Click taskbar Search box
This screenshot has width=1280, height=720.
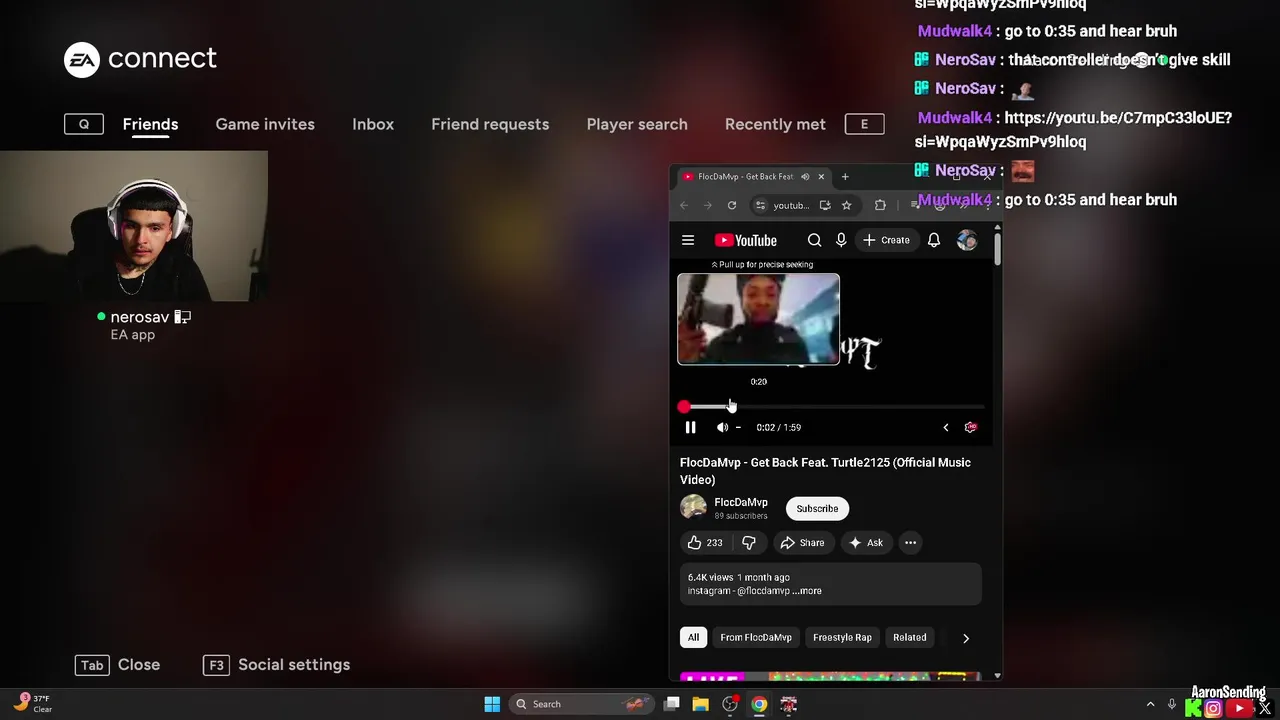[584, 704]
